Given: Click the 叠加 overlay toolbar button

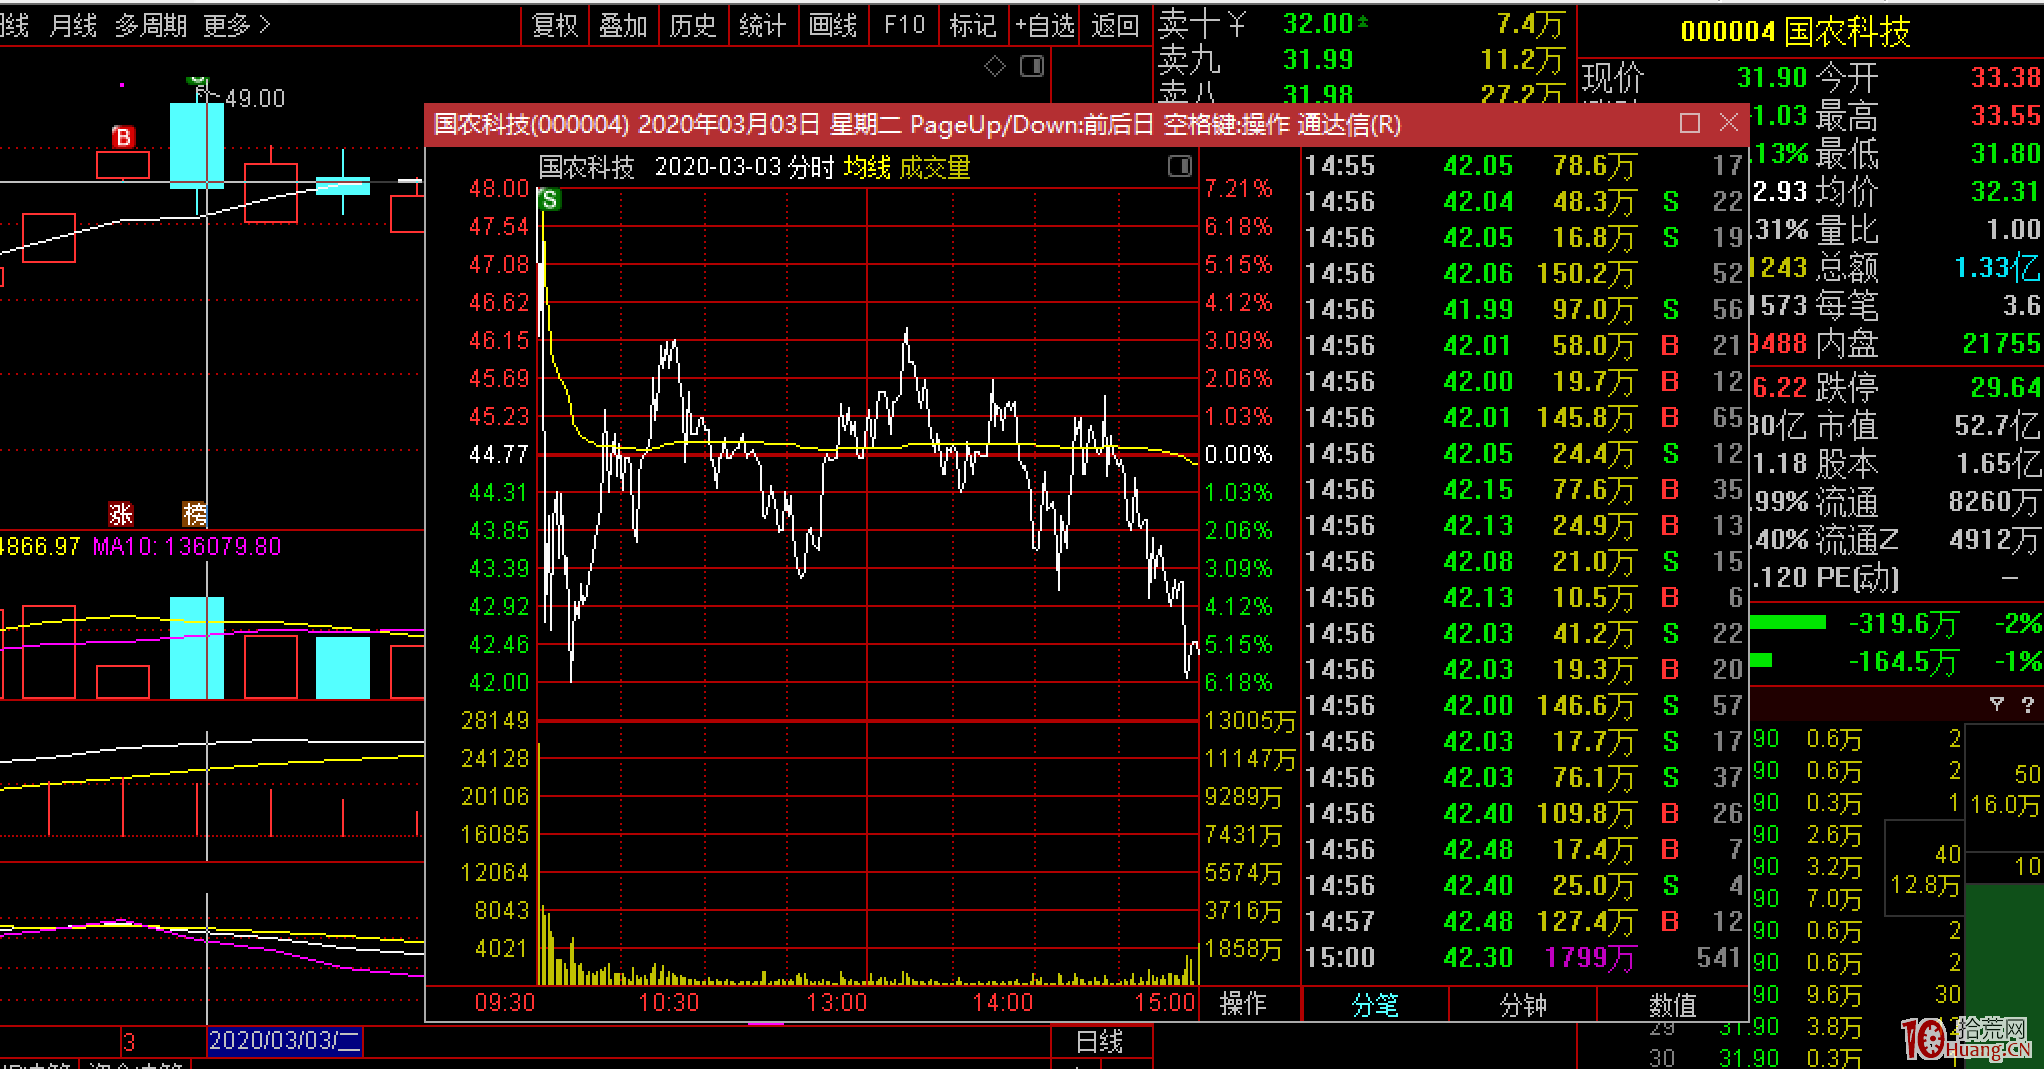Looking at the screenshot, I should pyautogui.click(x=623, y=25).
